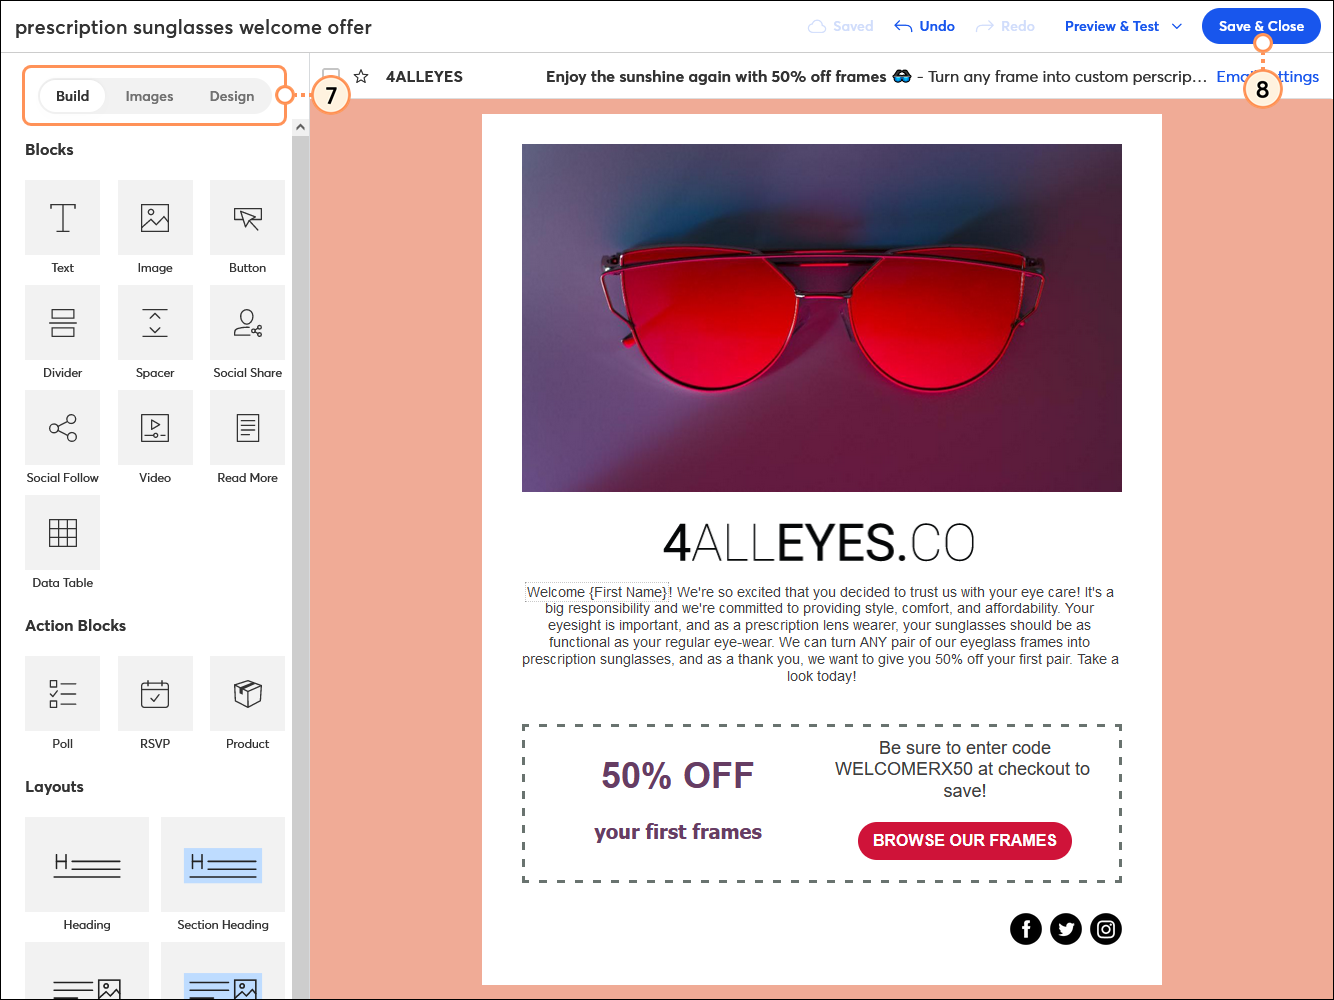Select the Welcome {First Name} paragraph

click(x=821, y=634)
